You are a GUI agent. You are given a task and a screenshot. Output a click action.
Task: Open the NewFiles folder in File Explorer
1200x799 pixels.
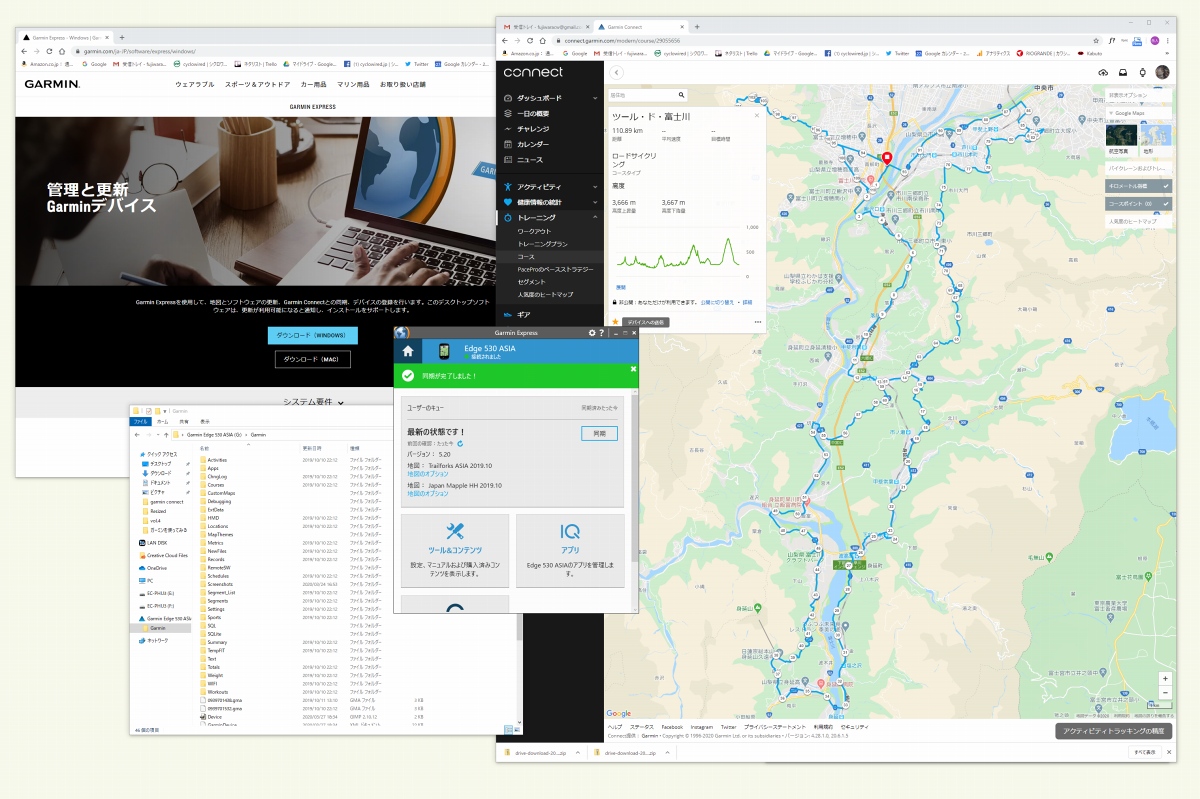click(216, 551)
